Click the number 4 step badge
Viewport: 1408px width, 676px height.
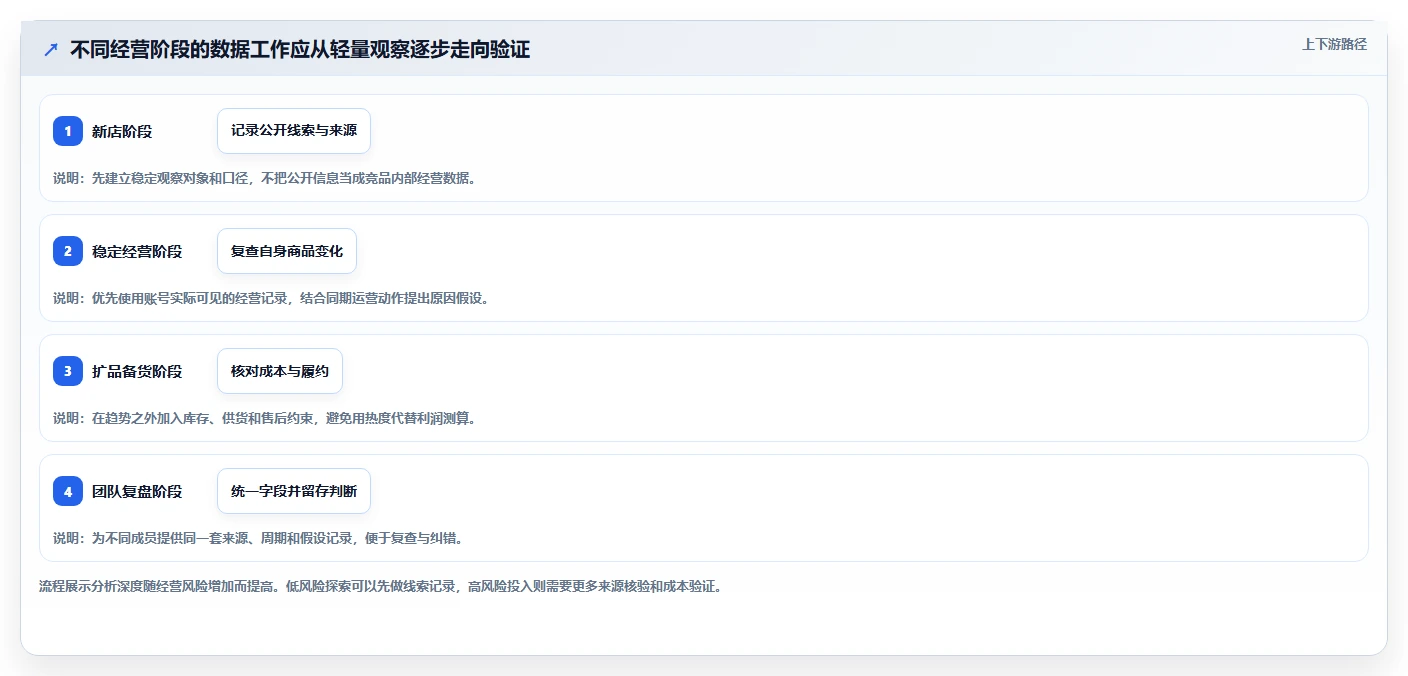tap(68, 491)
